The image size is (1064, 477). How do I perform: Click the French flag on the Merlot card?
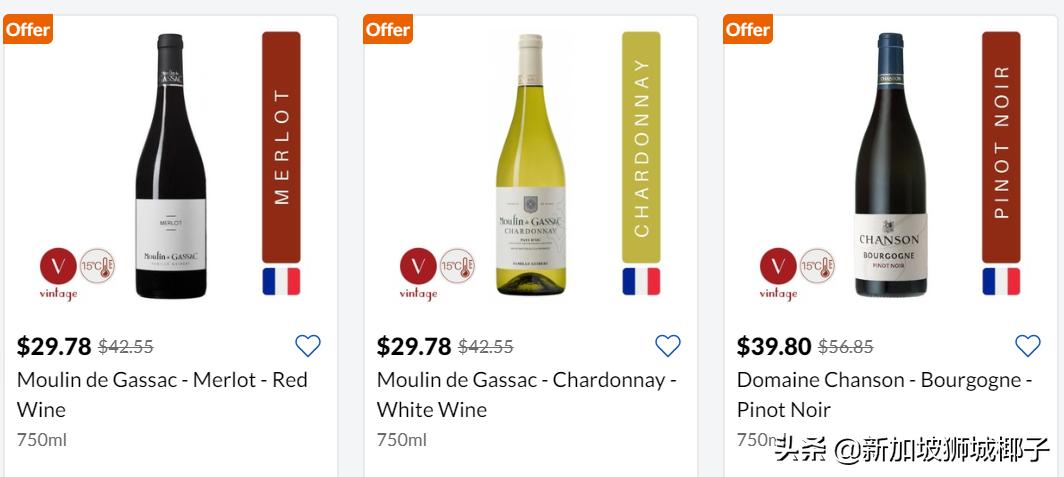[281, 282]
